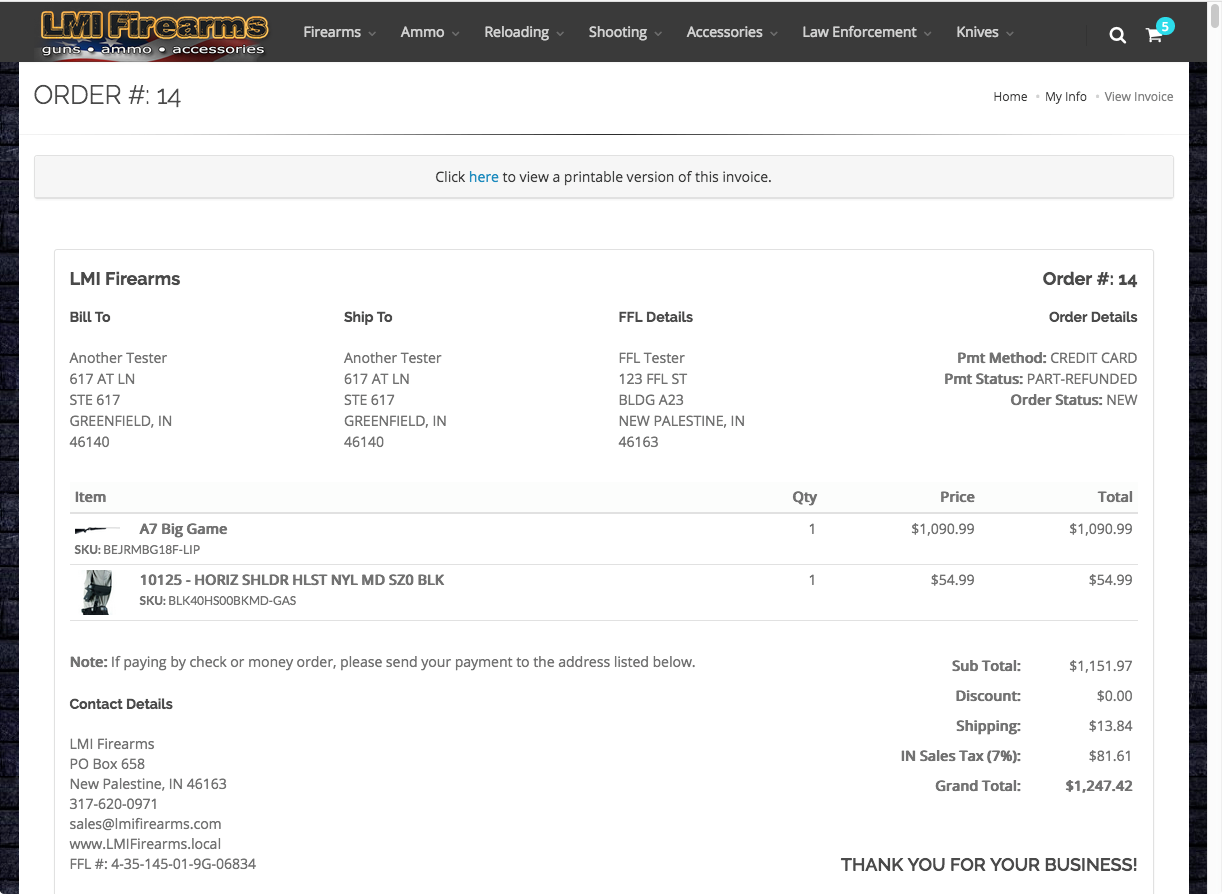Expand the Reloading menu
The image size is (1222, 894).
524,32
